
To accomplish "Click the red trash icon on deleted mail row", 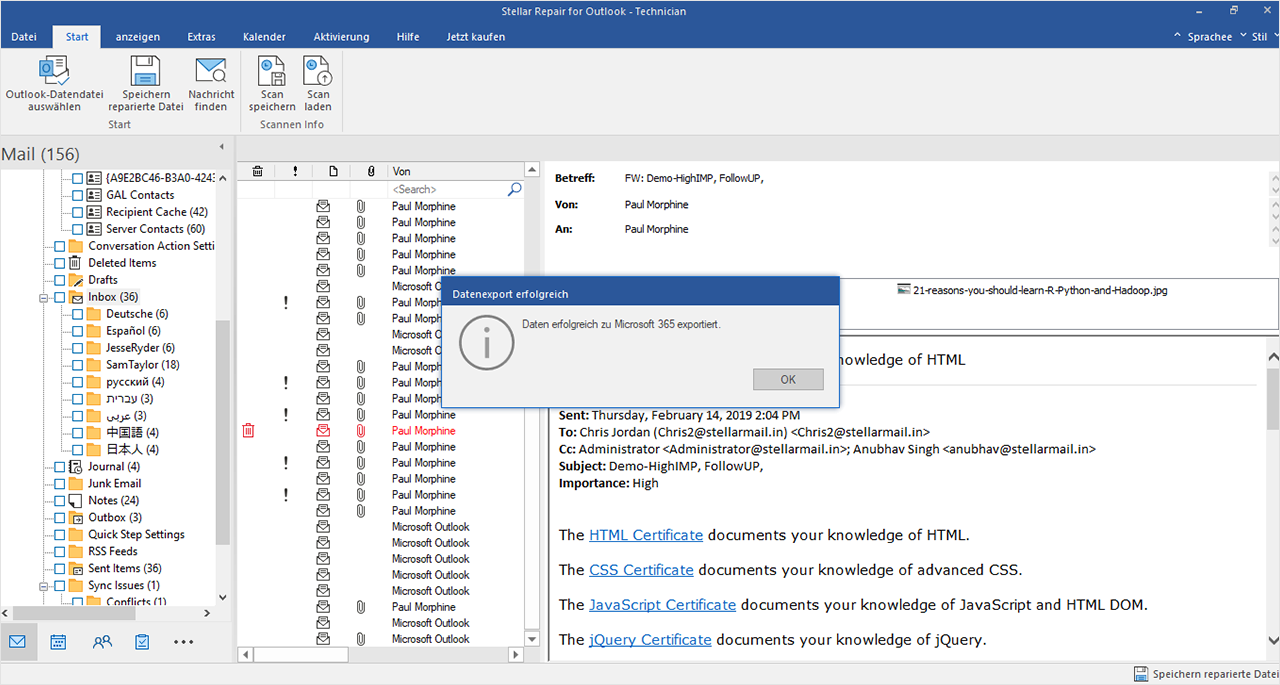I will coord(249,431).
